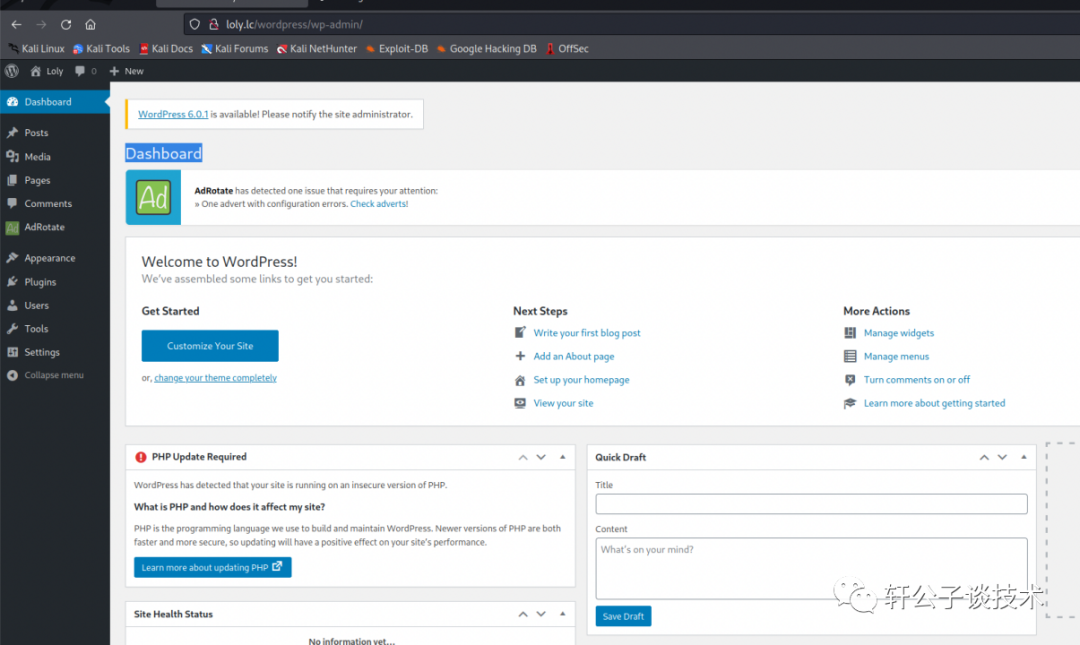Click Manage widgets link
The height and width of the screenshot is (645, 1080).
[x=899, y=333]
